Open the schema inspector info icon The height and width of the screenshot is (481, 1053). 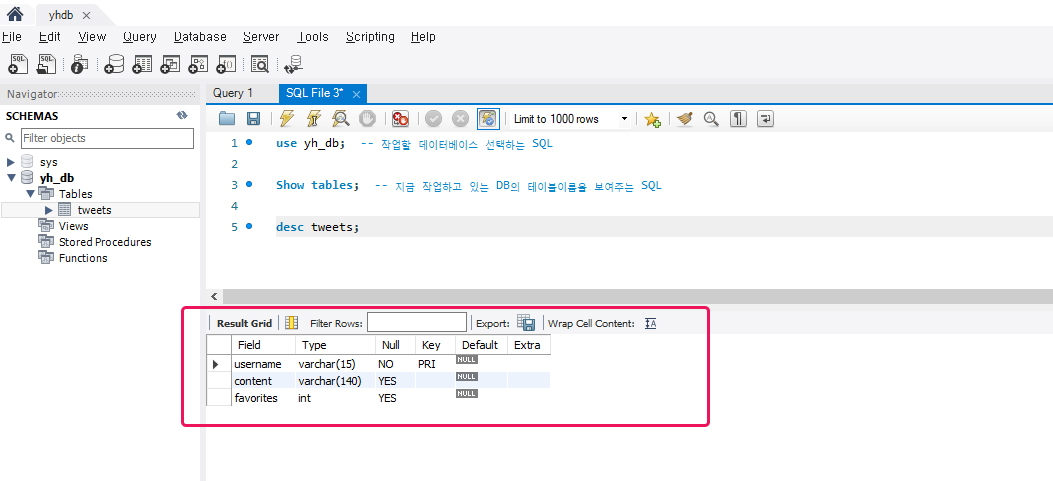[79, 64]
